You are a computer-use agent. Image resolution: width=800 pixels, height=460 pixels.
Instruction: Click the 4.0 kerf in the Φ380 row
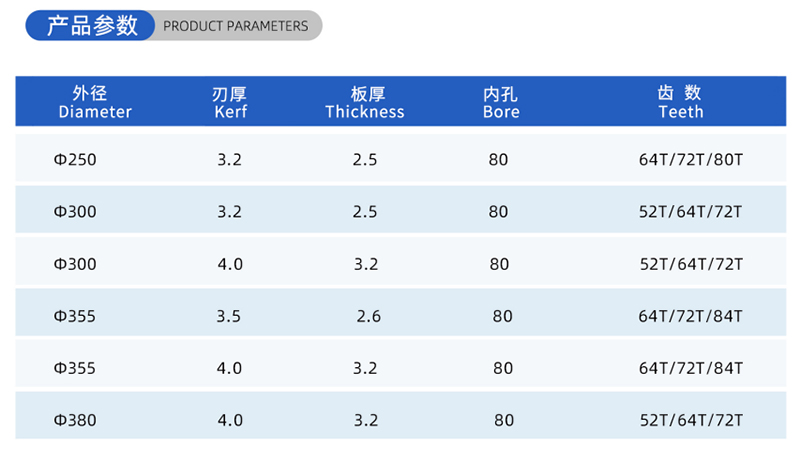230,420
